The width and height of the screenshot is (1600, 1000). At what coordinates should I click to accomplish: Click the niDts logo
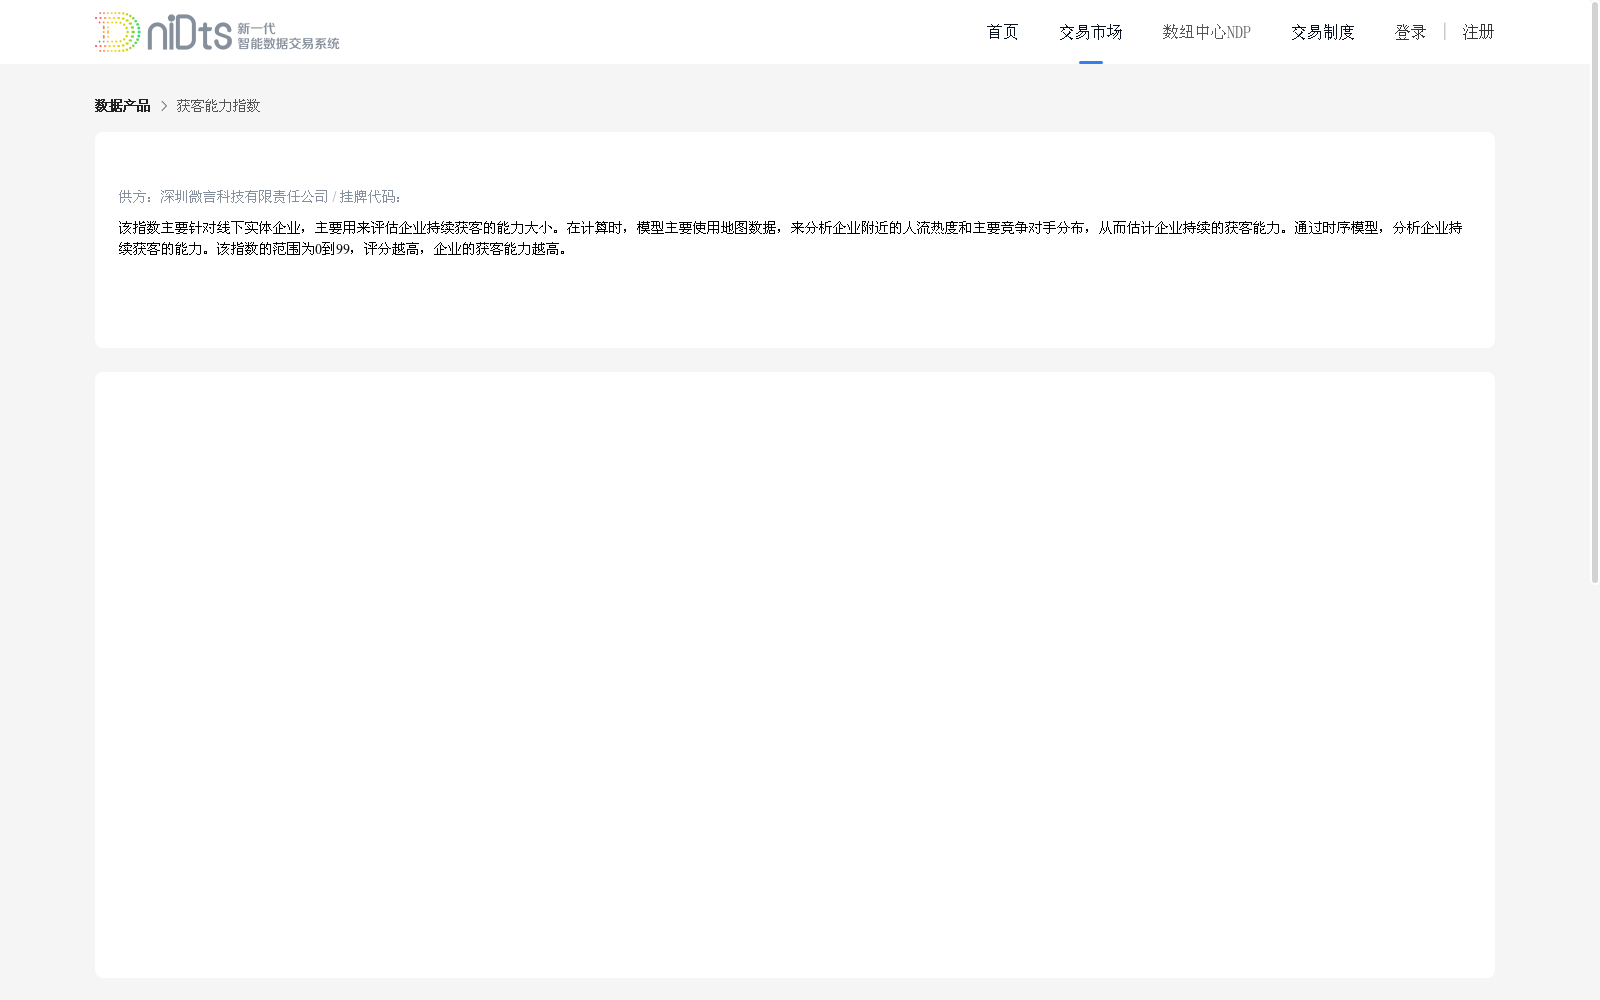217,32
